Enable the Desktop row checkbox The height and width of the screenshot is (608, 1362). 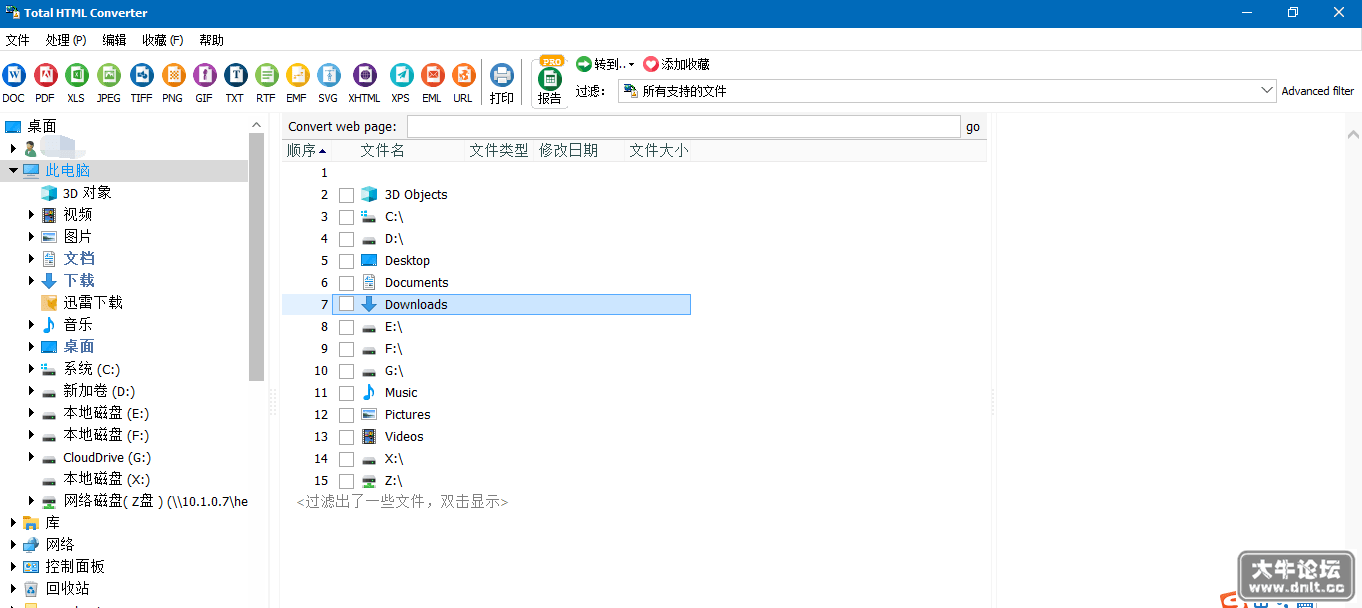pos(346,261)
